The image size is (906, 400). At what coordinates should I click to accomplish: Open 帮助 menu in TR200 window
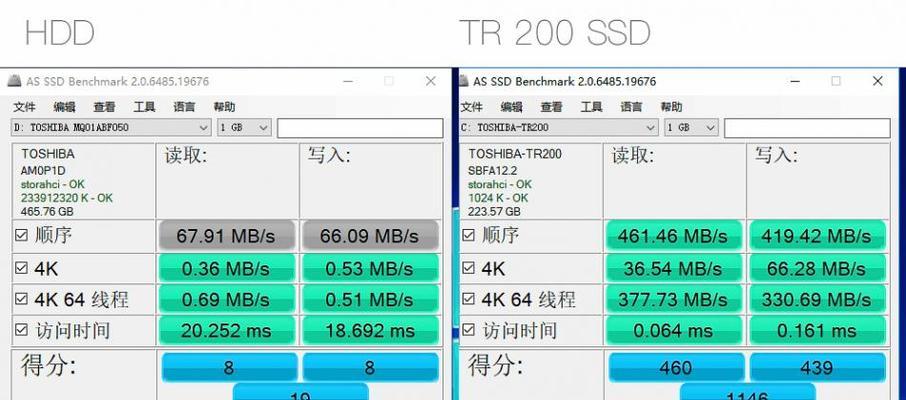671,107
